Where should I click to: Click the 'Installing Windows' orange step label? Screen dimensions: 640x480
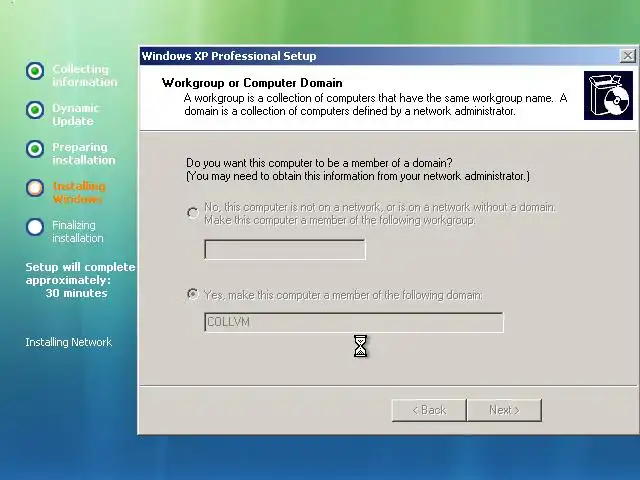click(x=79, y=192)
